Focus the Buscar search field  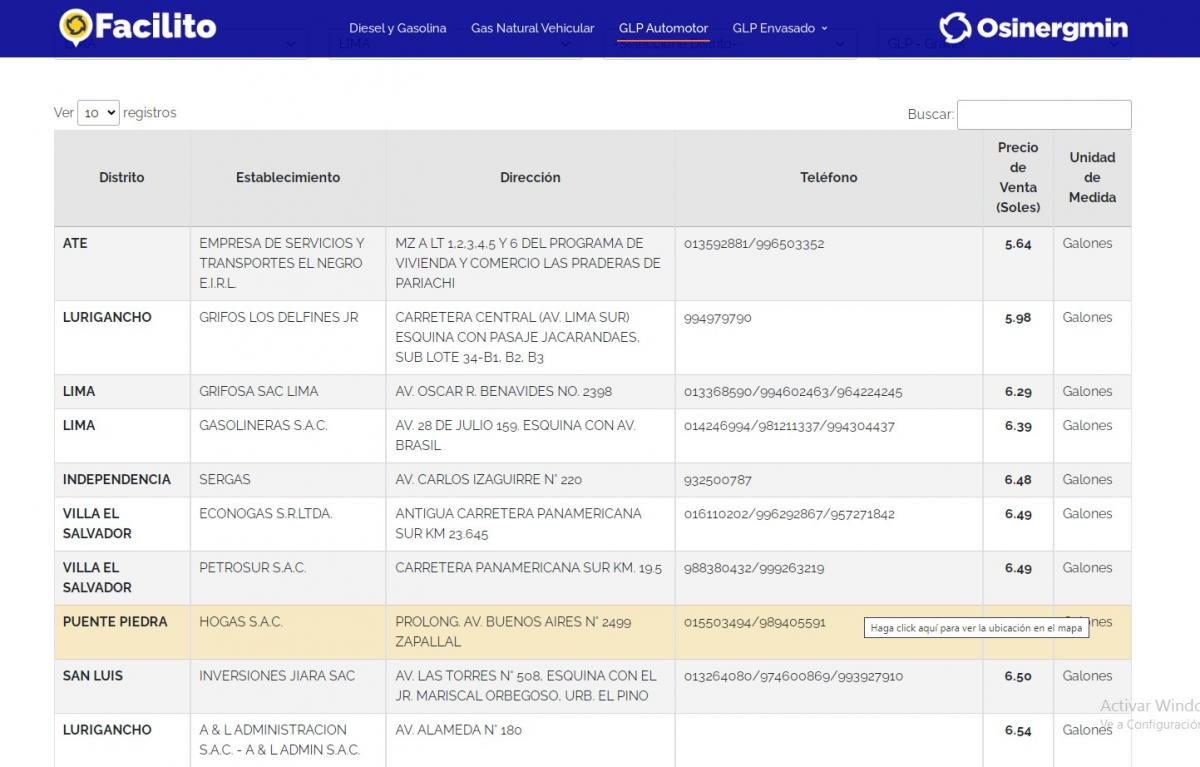(x=1044, y=114)
